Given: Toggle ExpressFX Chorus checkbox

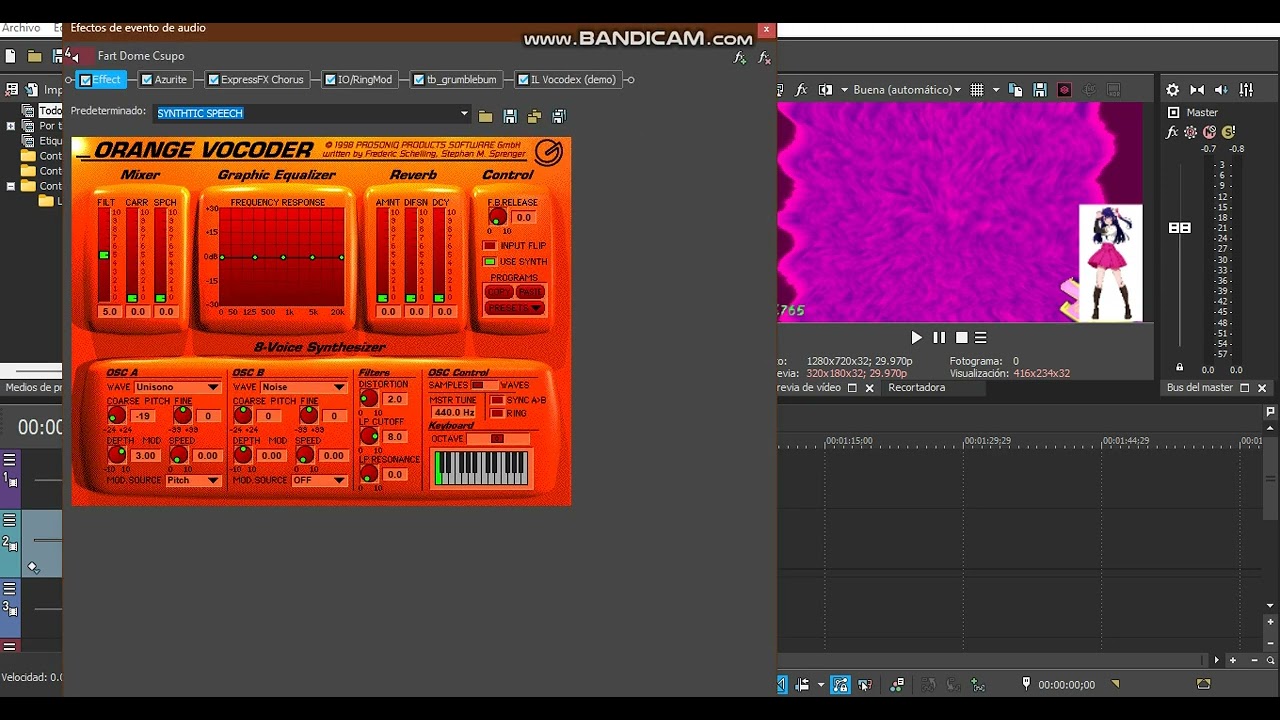Looking at the screenshot, I should (x=213, y=80).
